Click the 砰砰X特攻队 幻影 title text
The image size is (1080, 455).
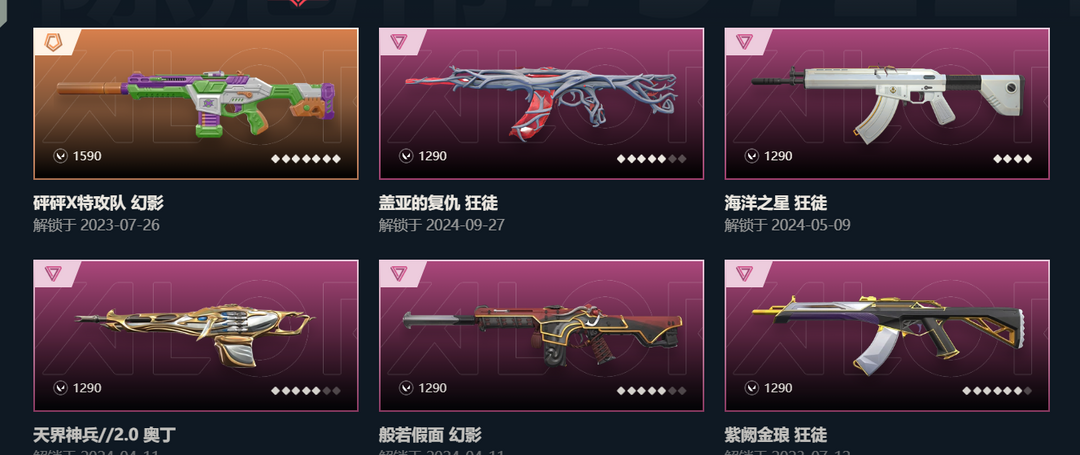[x=98, y=203]
